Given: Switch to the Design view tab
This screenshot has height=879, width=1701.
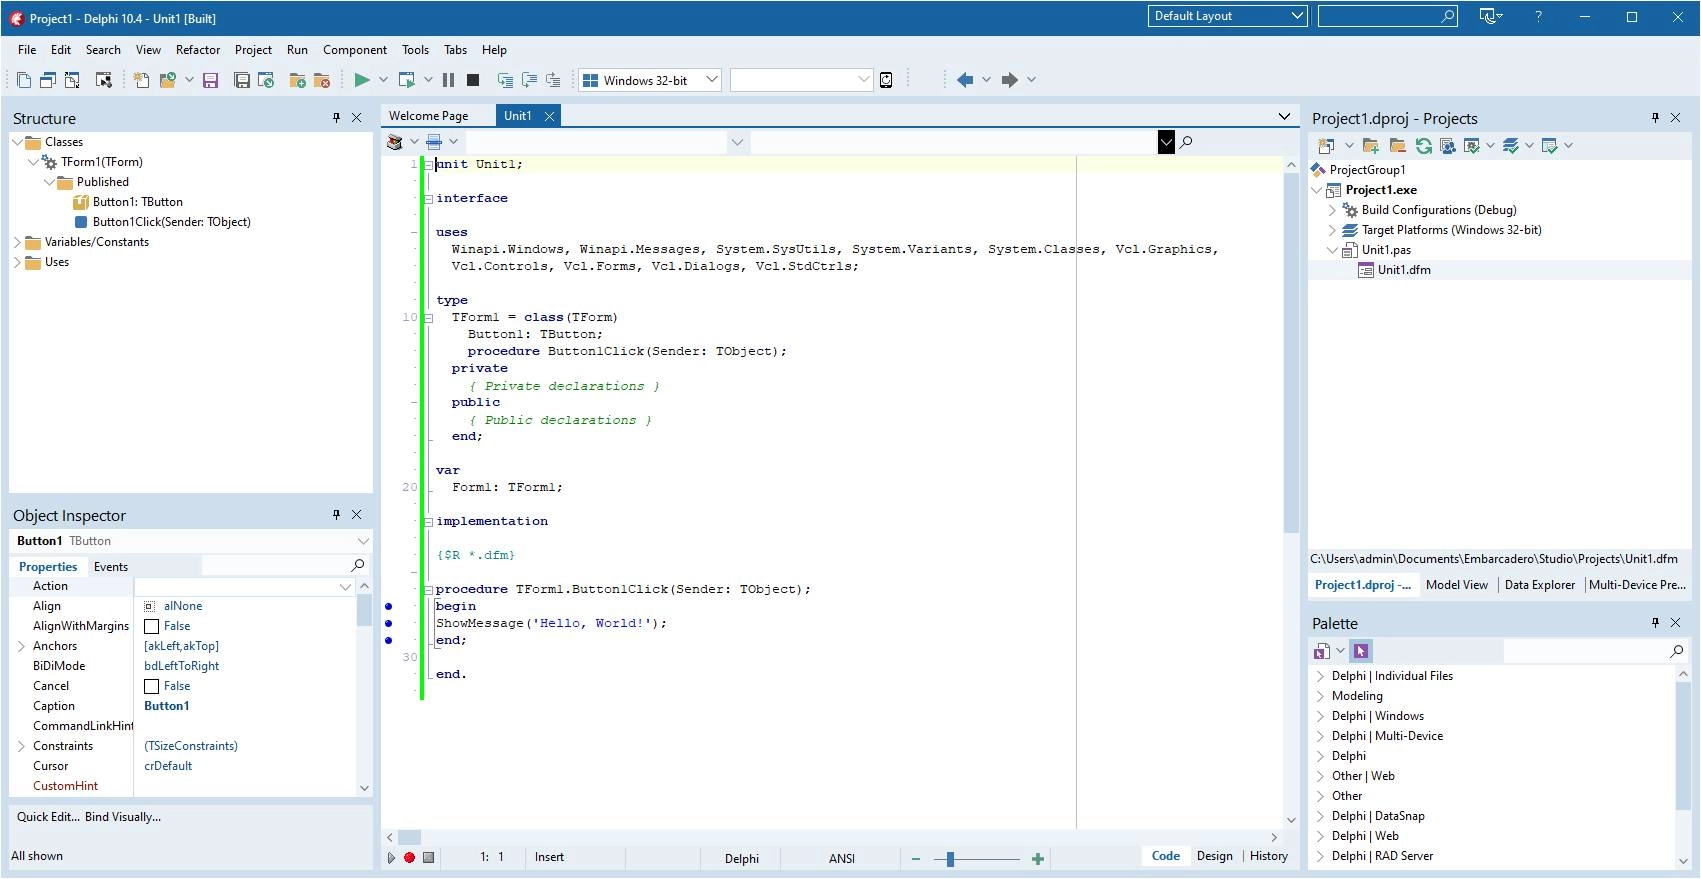Looking at the screenshot, I should click(x=1214, y=856).
